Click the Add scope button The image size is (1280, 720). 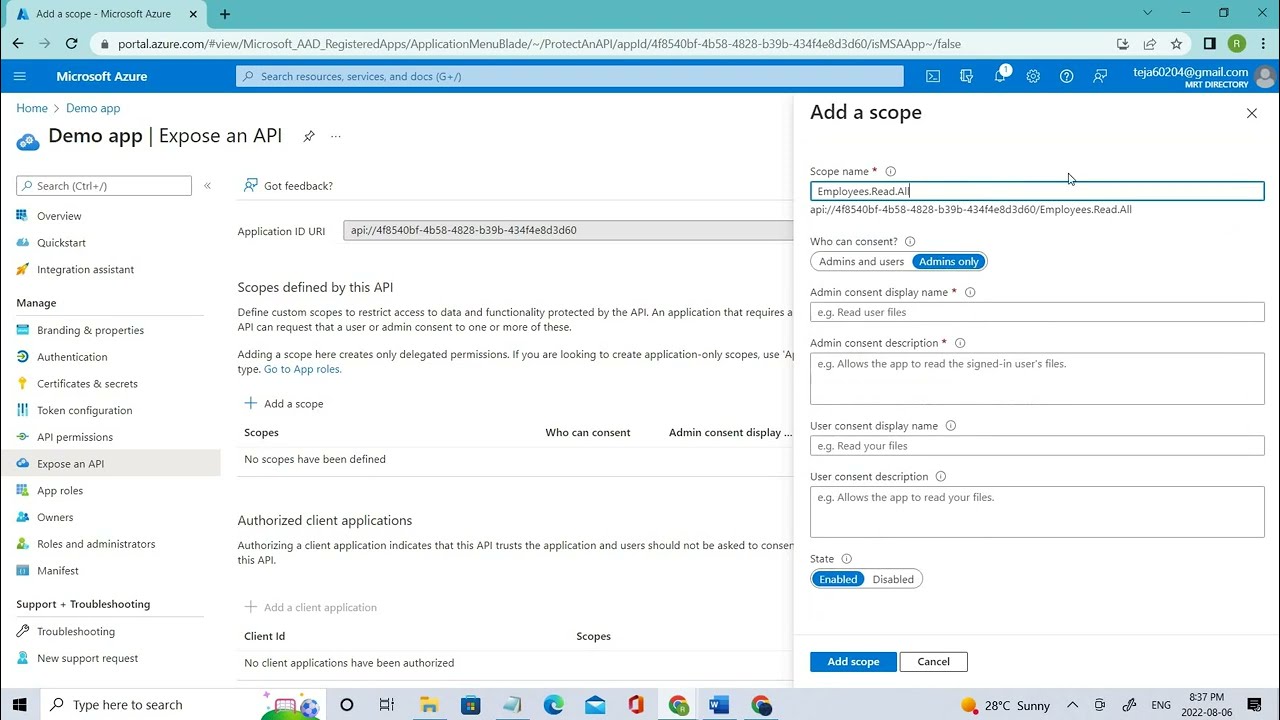(x=853, y=662)
